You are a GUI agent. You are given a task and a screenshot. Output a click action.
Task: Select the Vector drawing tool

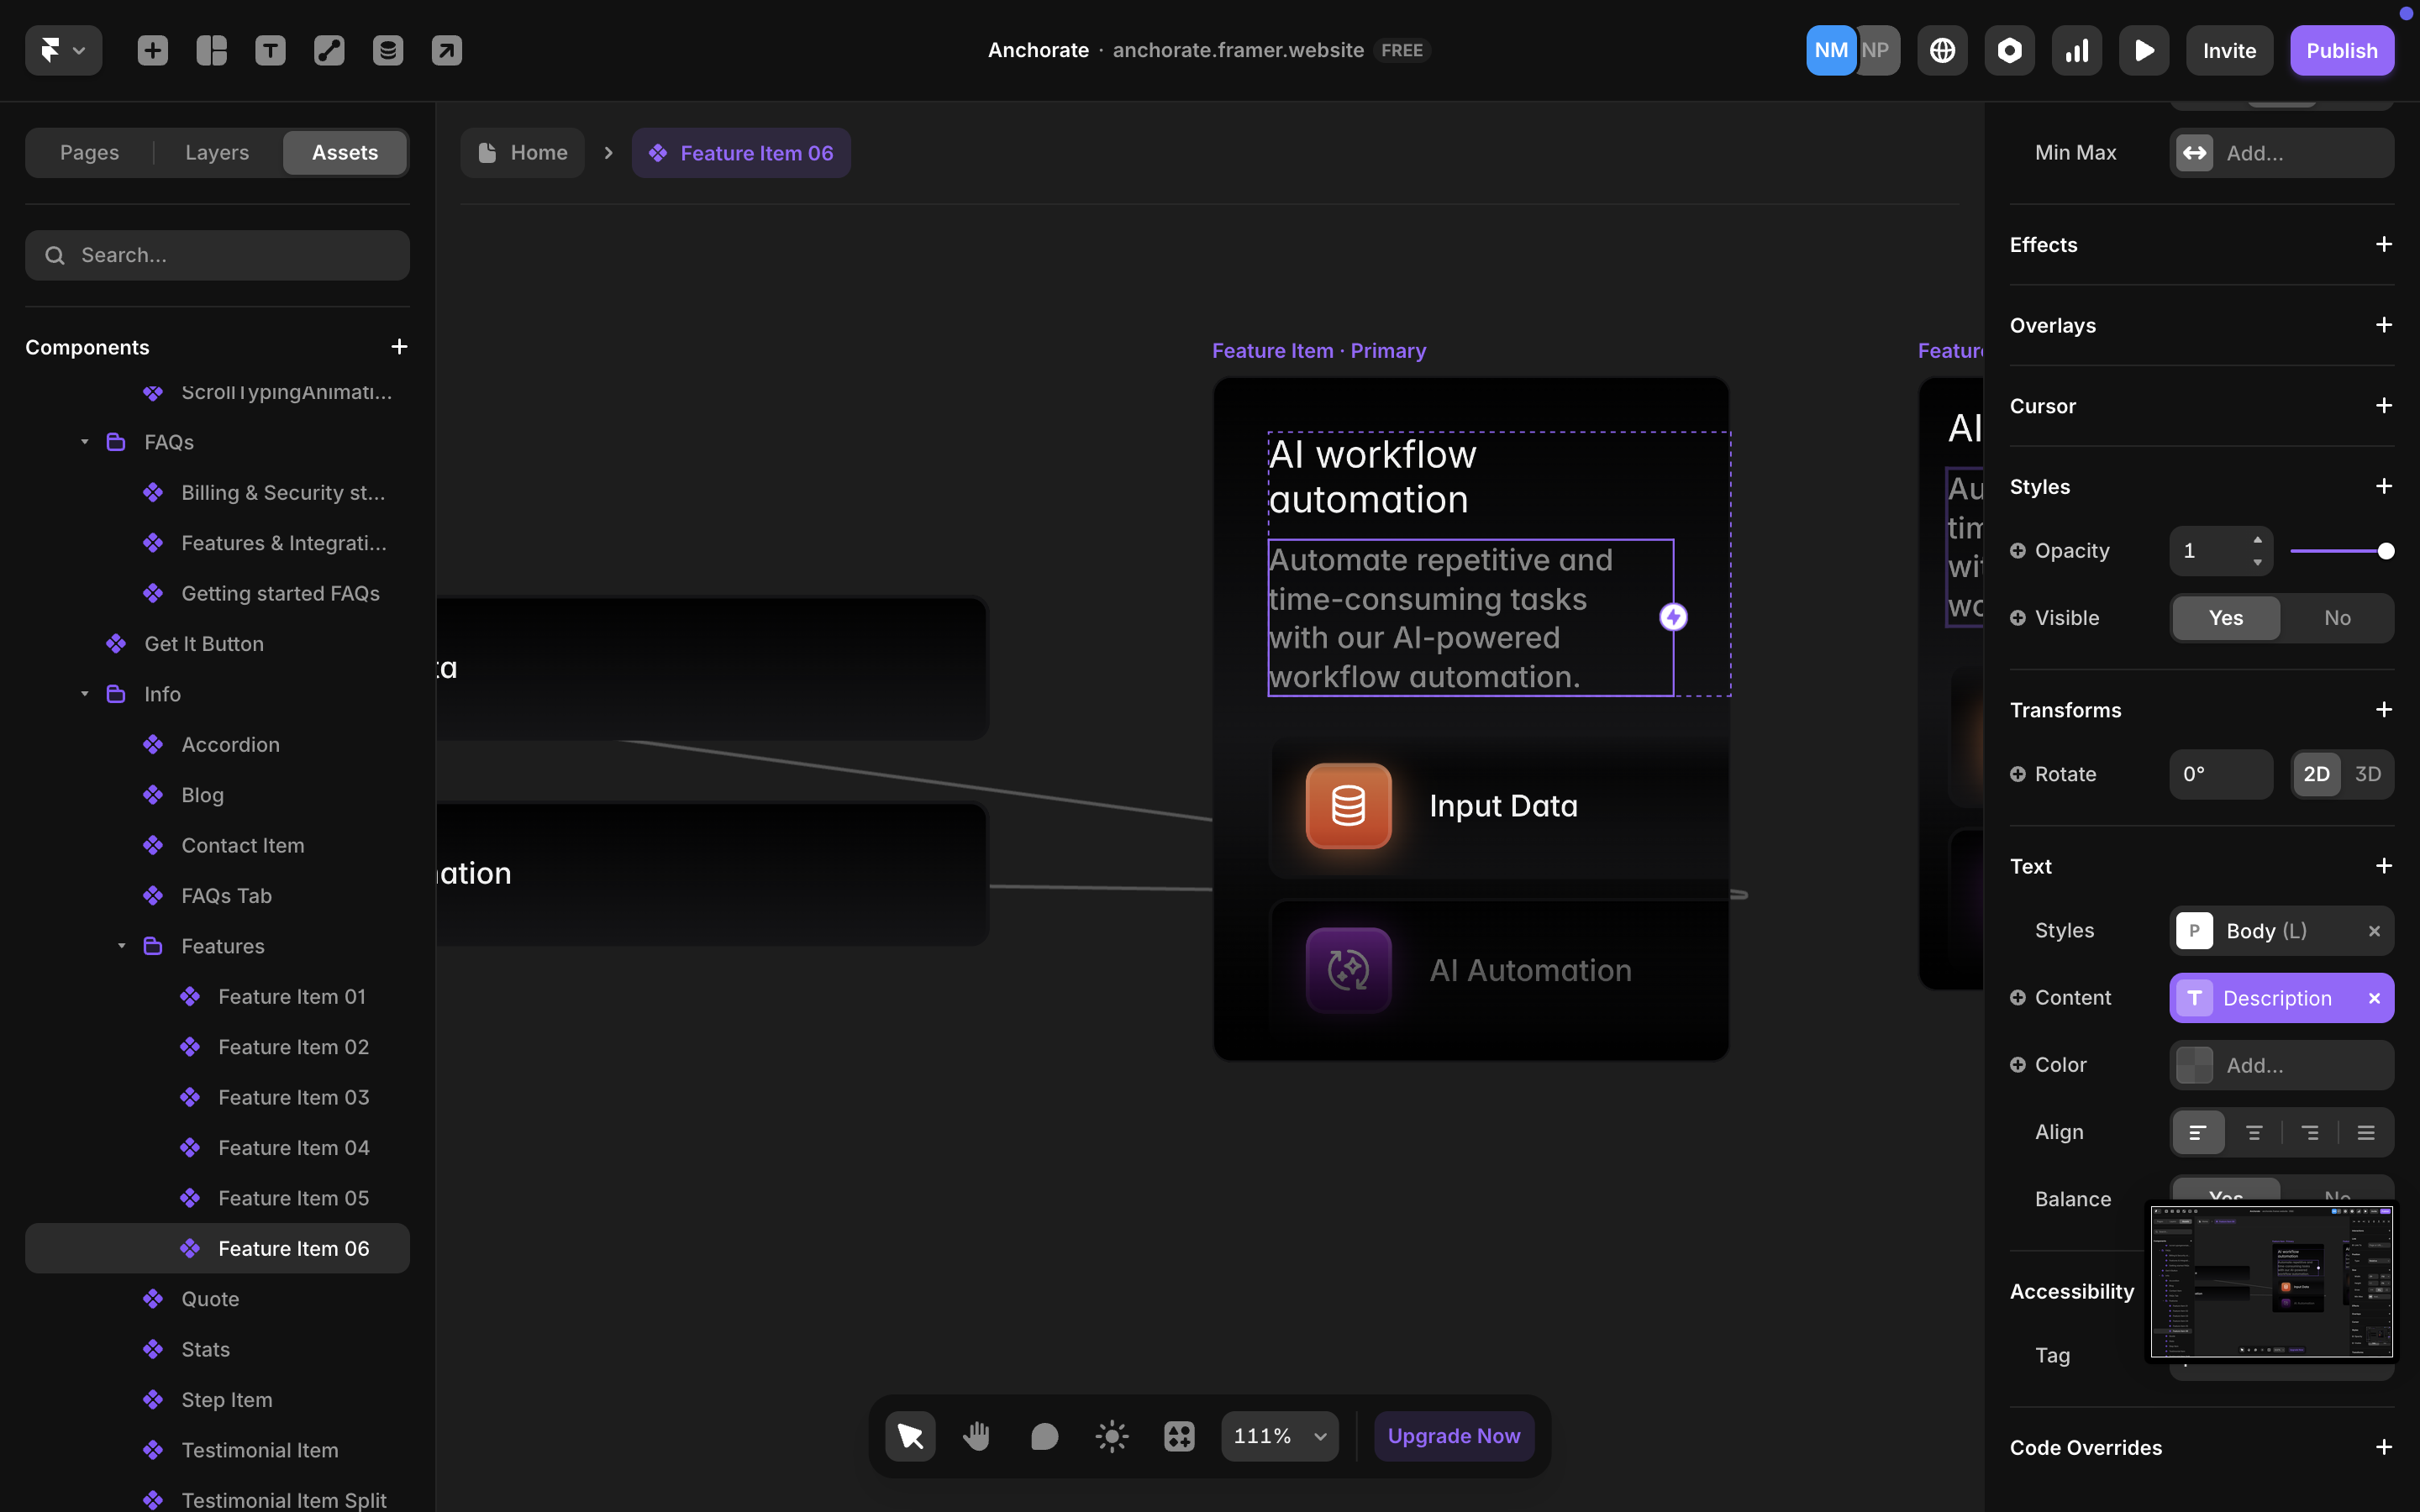click(329, 50)
